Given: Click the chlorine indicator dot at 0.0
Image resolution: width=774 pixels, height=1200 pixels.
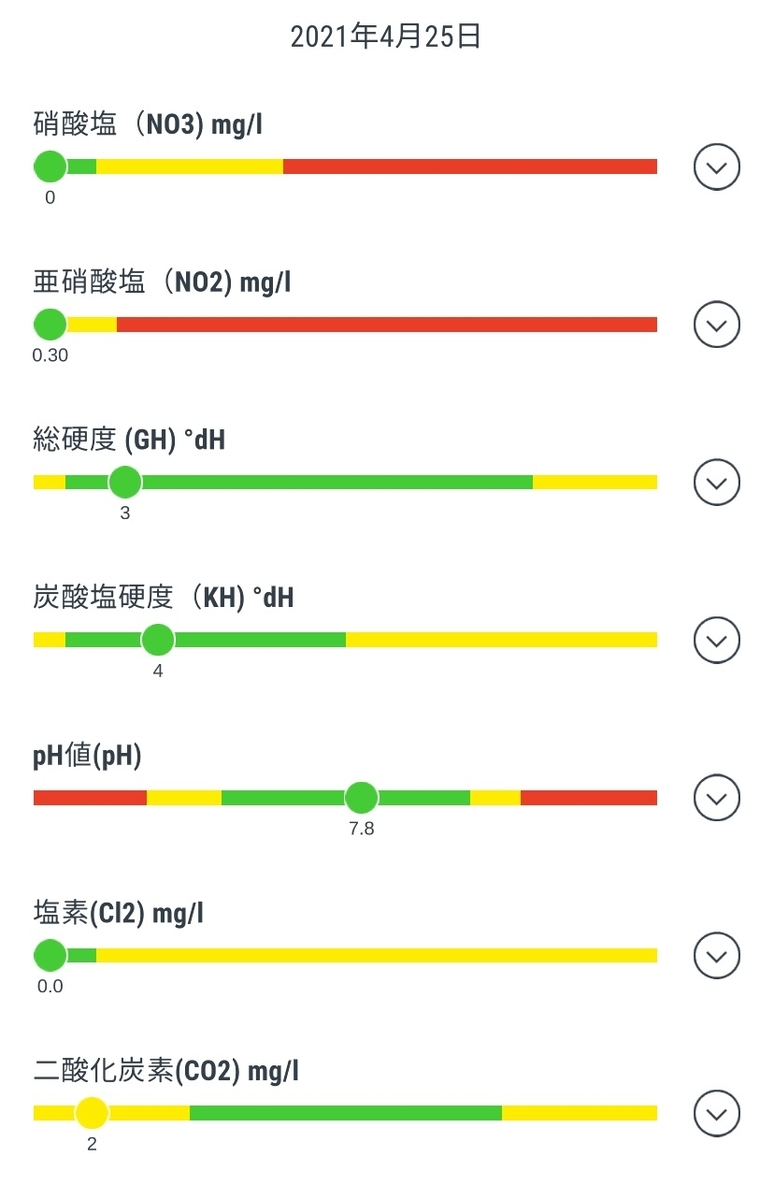Looking at the screenshot, I should pos(50,956).
